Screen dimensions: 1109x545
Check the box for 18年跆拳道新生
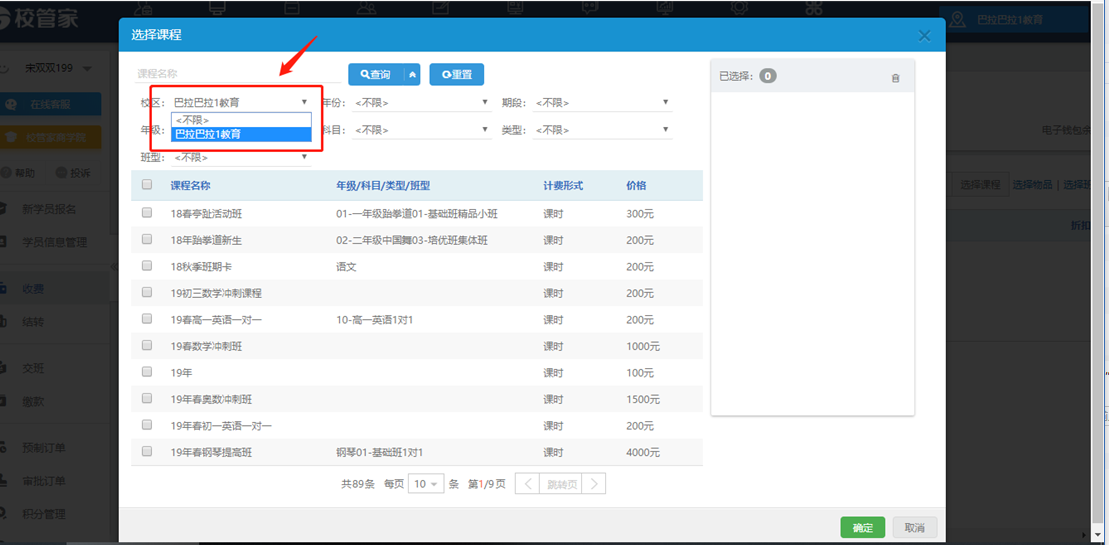click(147, 239)
